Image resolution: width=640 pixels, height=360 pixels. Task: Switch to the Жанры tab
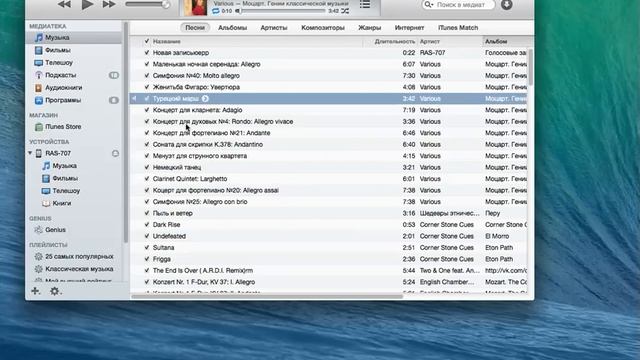click(x=369, y=28)
